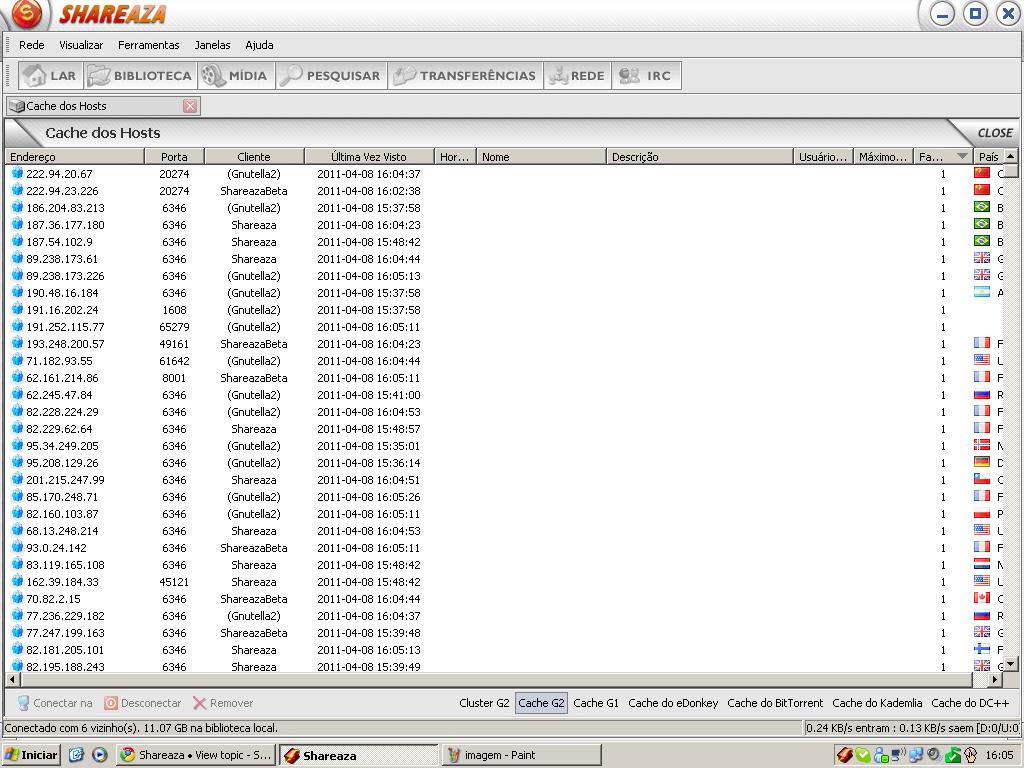The height and width of the screenshot is (768, 1024).
Task: Open the IRC chat view
Action: point(646,76)
